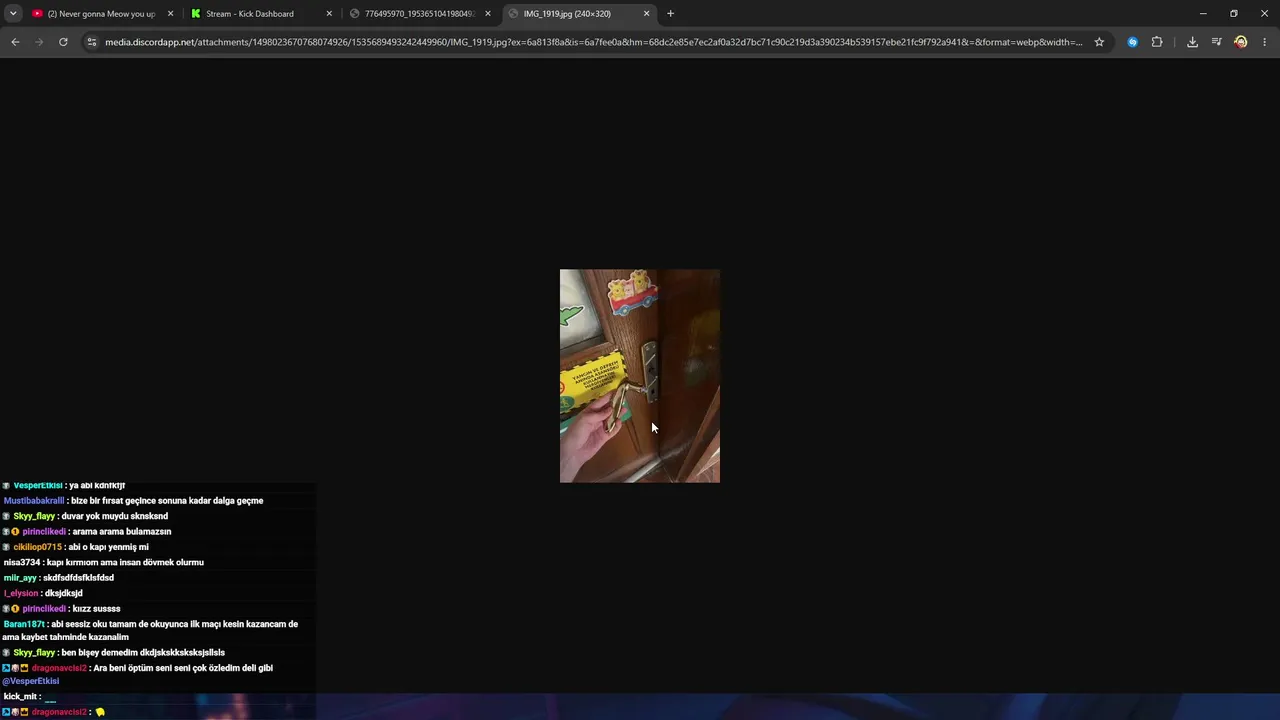Image resolution: width=1280 pixels, height=720 pixels.
Task: Click the username Baran187t in chat
Action: 24,624
